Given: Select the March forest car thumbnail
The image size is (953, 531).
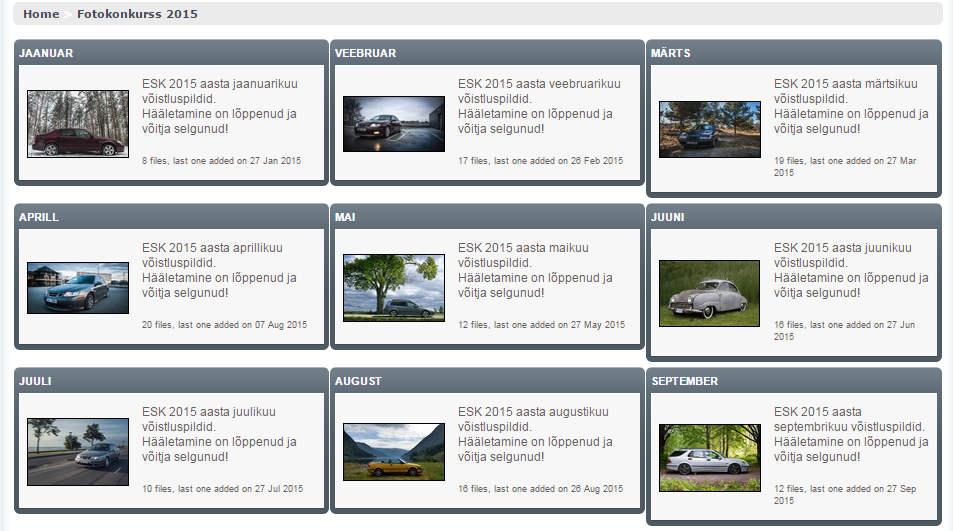Looking at the screenshot, I should [709, 129].
